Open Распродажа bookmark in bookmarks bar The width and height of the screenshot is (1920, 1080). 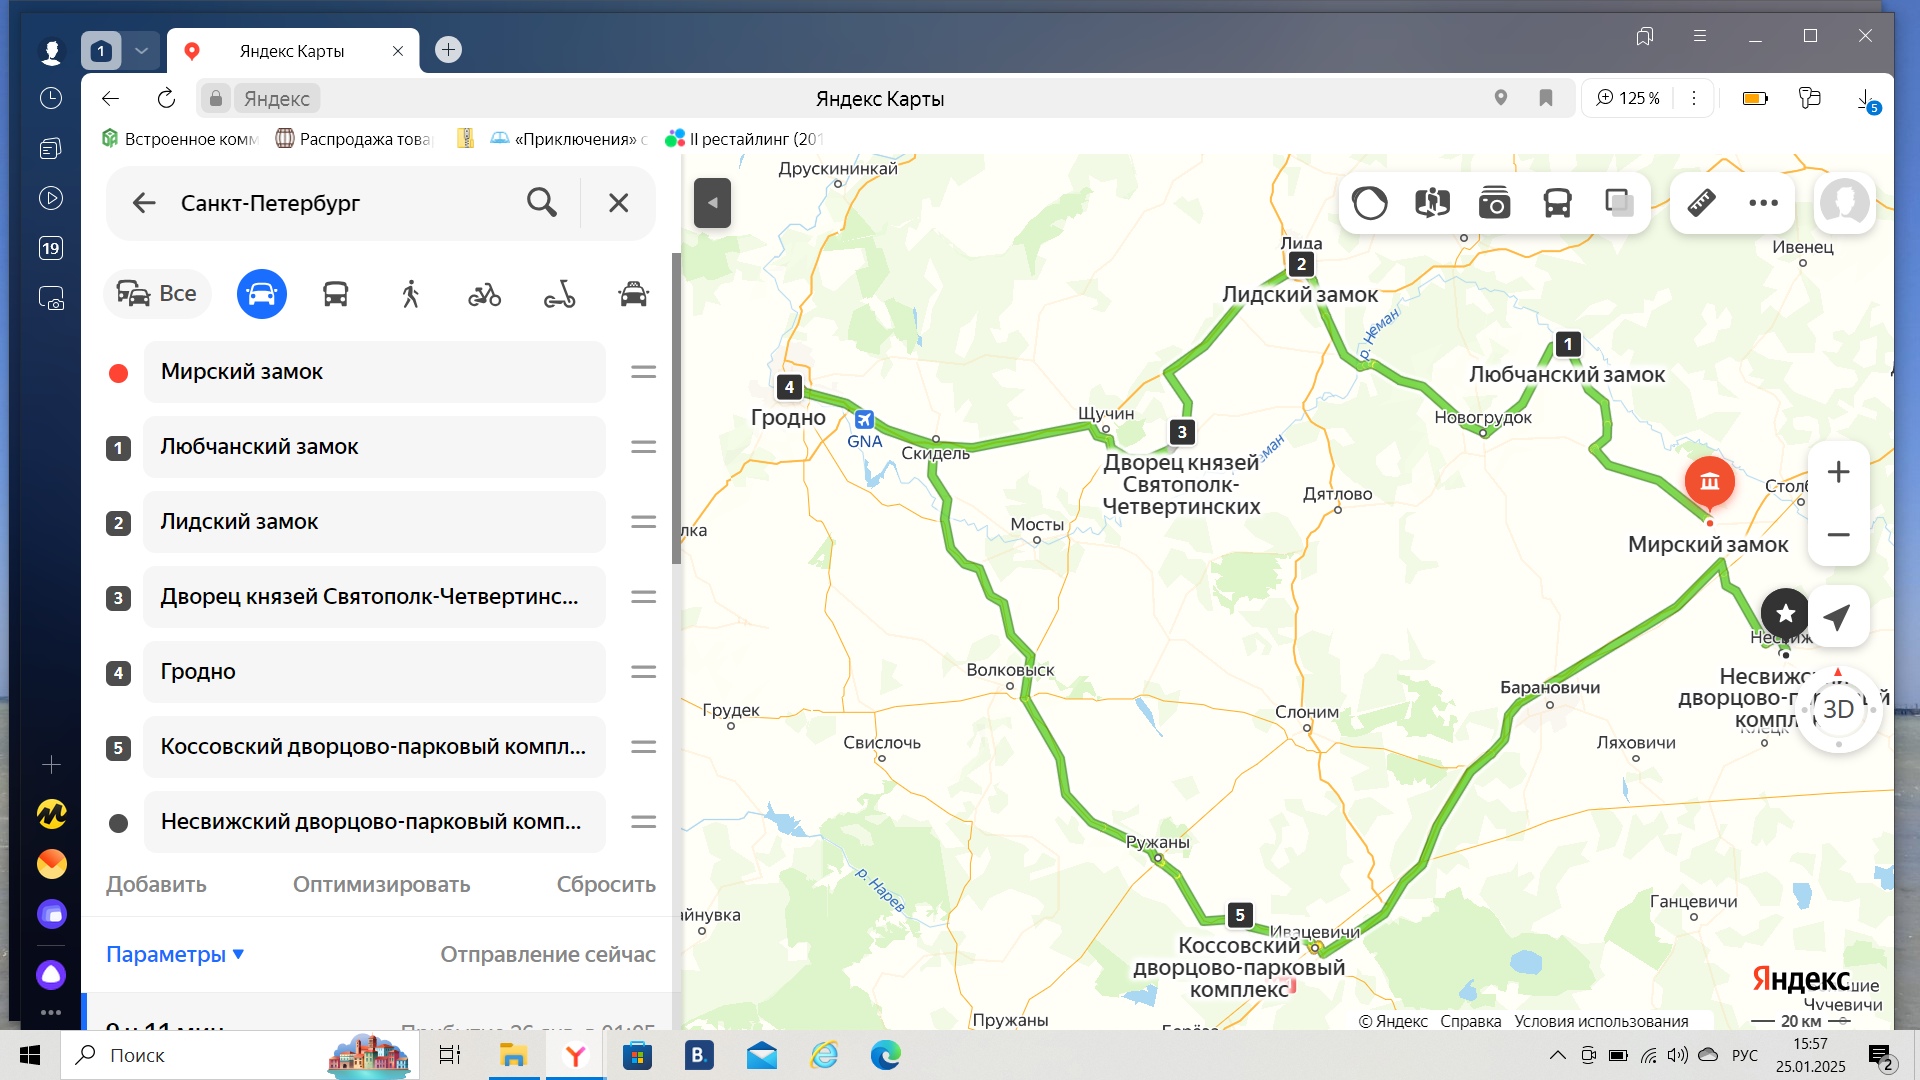[353, 139]
